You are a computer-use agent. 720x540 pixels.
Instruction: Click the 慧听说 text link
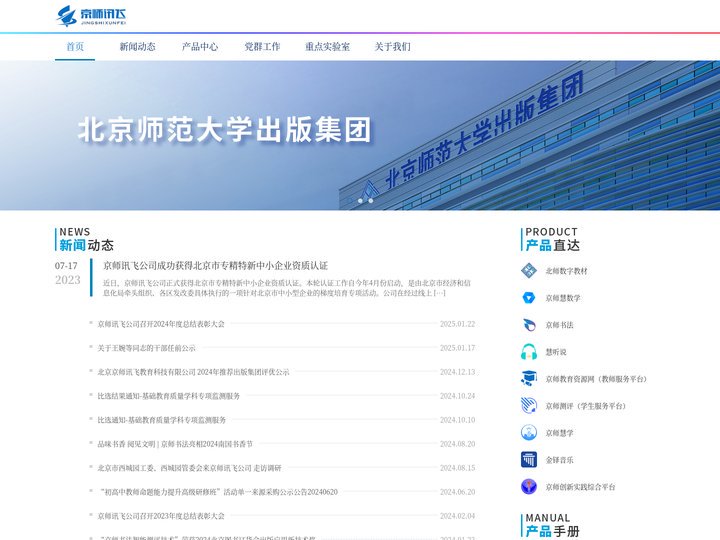point(556,352)
